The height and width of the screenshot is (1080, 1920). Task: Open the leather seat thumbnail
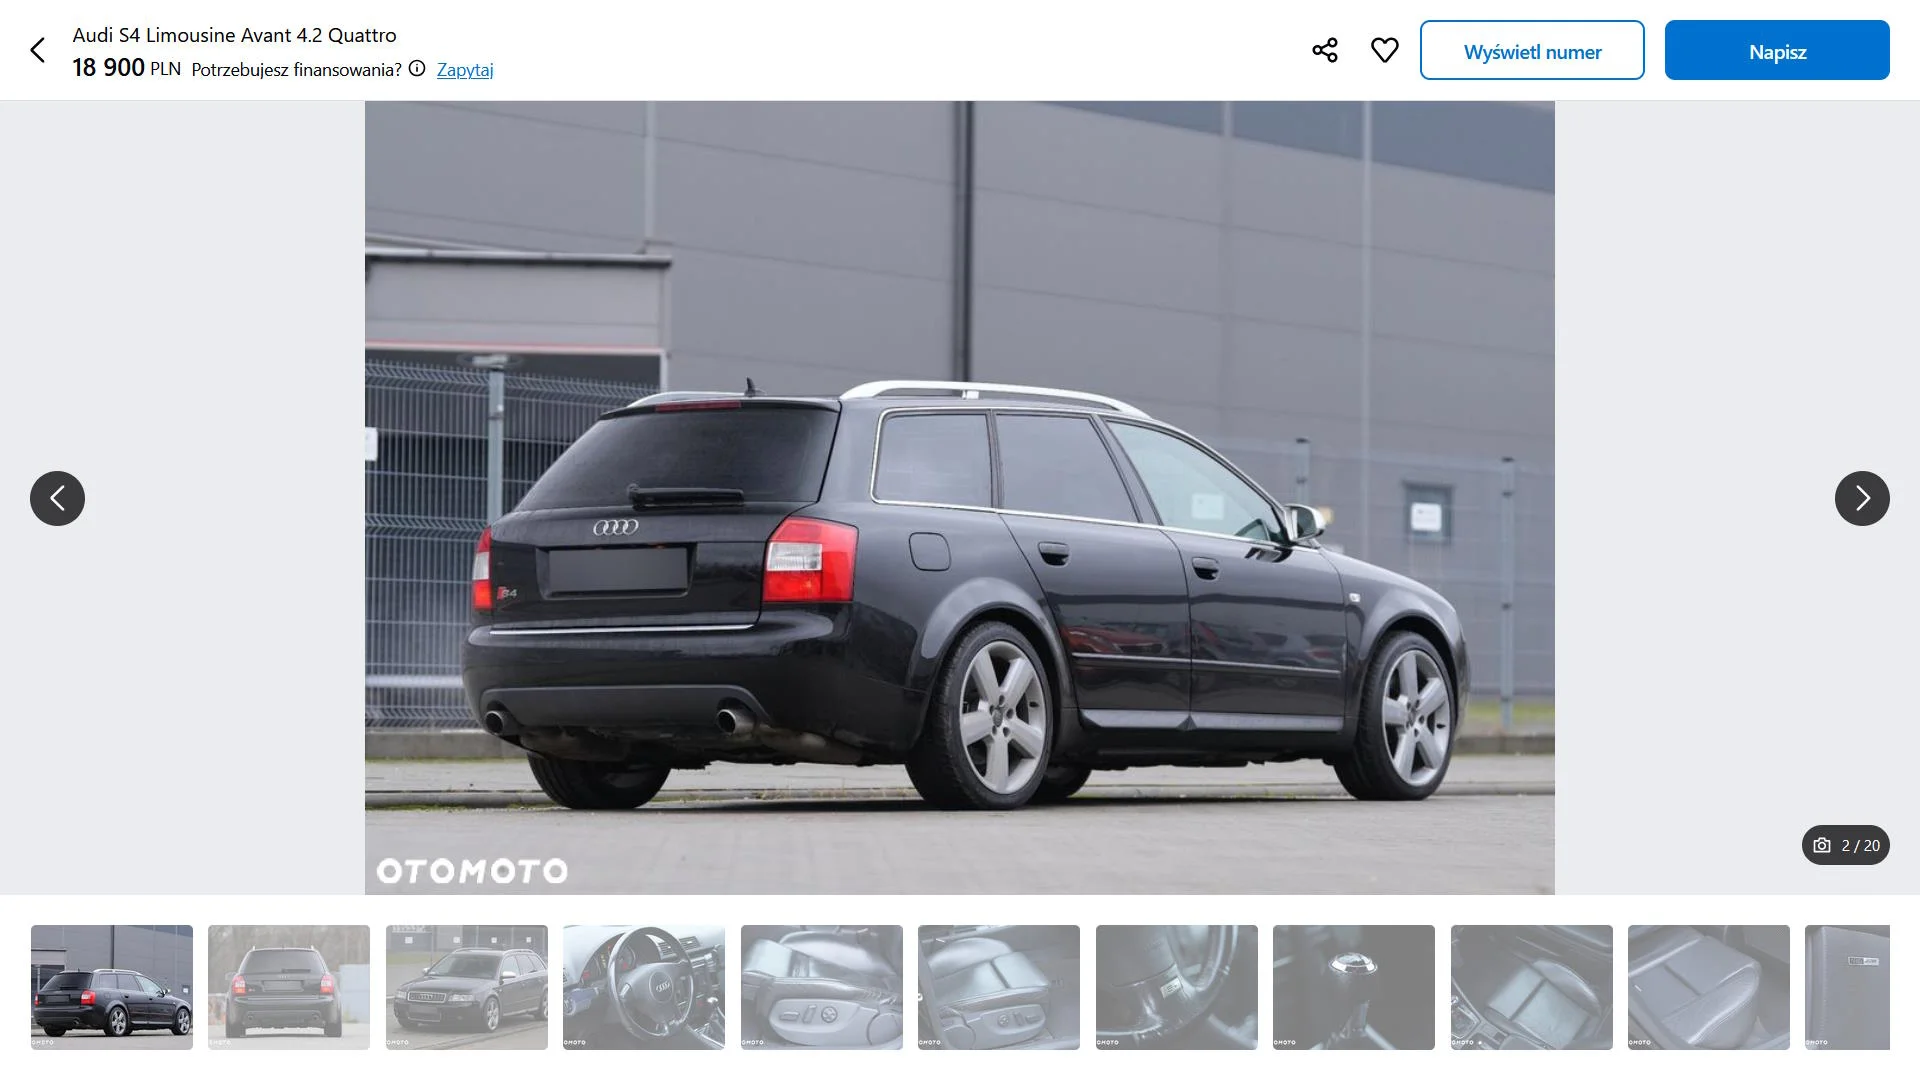click(x=1709, y=987)
